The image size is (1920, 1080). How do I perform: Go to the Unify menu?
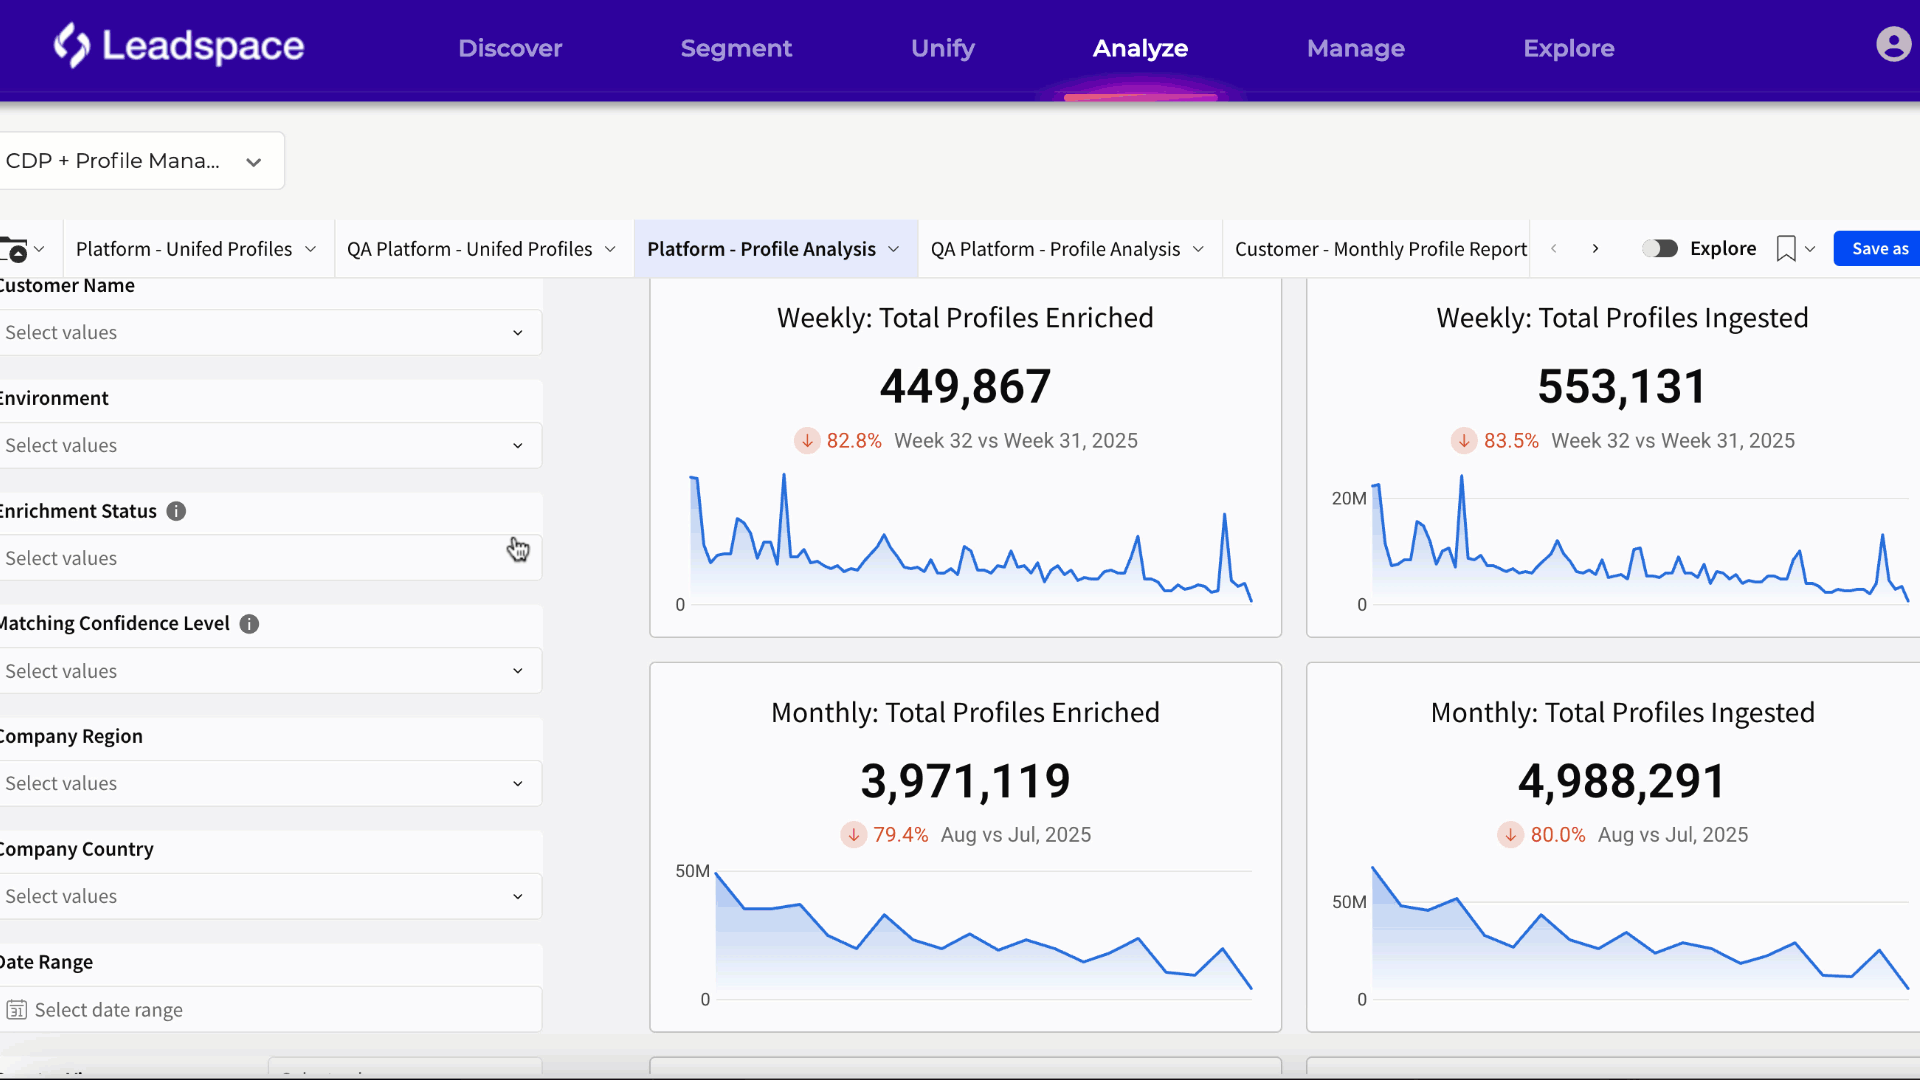[x=943, y=48]
